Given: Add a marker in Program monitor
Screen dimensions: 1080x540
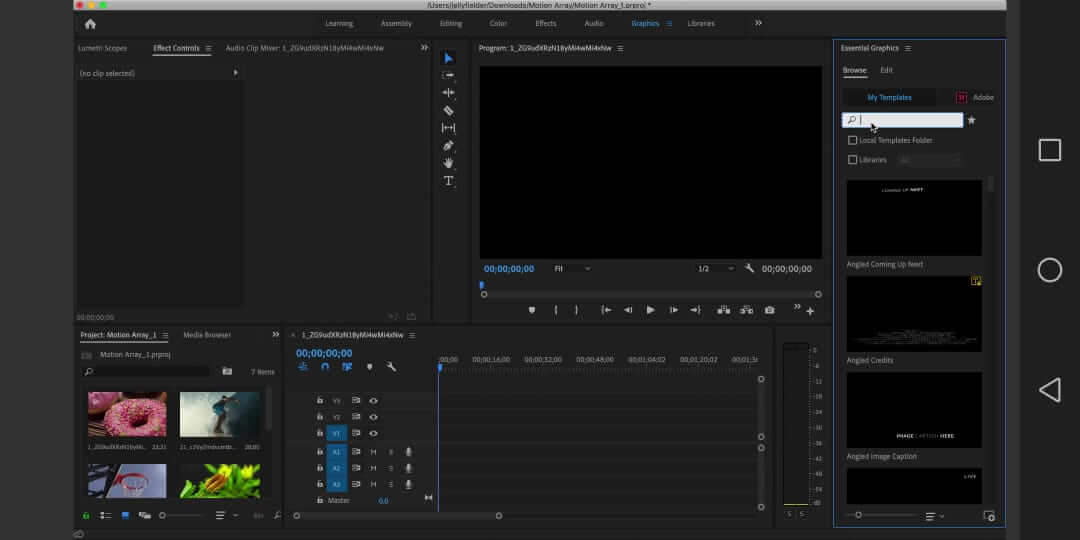Looking at the screenshot, I should click(531, 311).
